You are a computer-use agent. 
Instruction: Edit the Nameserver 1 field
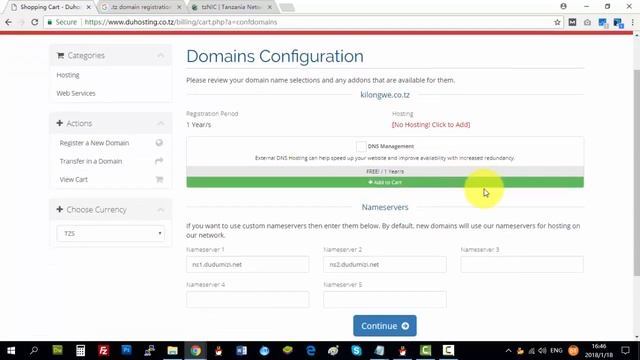pyautogui.click(x=248, y=264)
